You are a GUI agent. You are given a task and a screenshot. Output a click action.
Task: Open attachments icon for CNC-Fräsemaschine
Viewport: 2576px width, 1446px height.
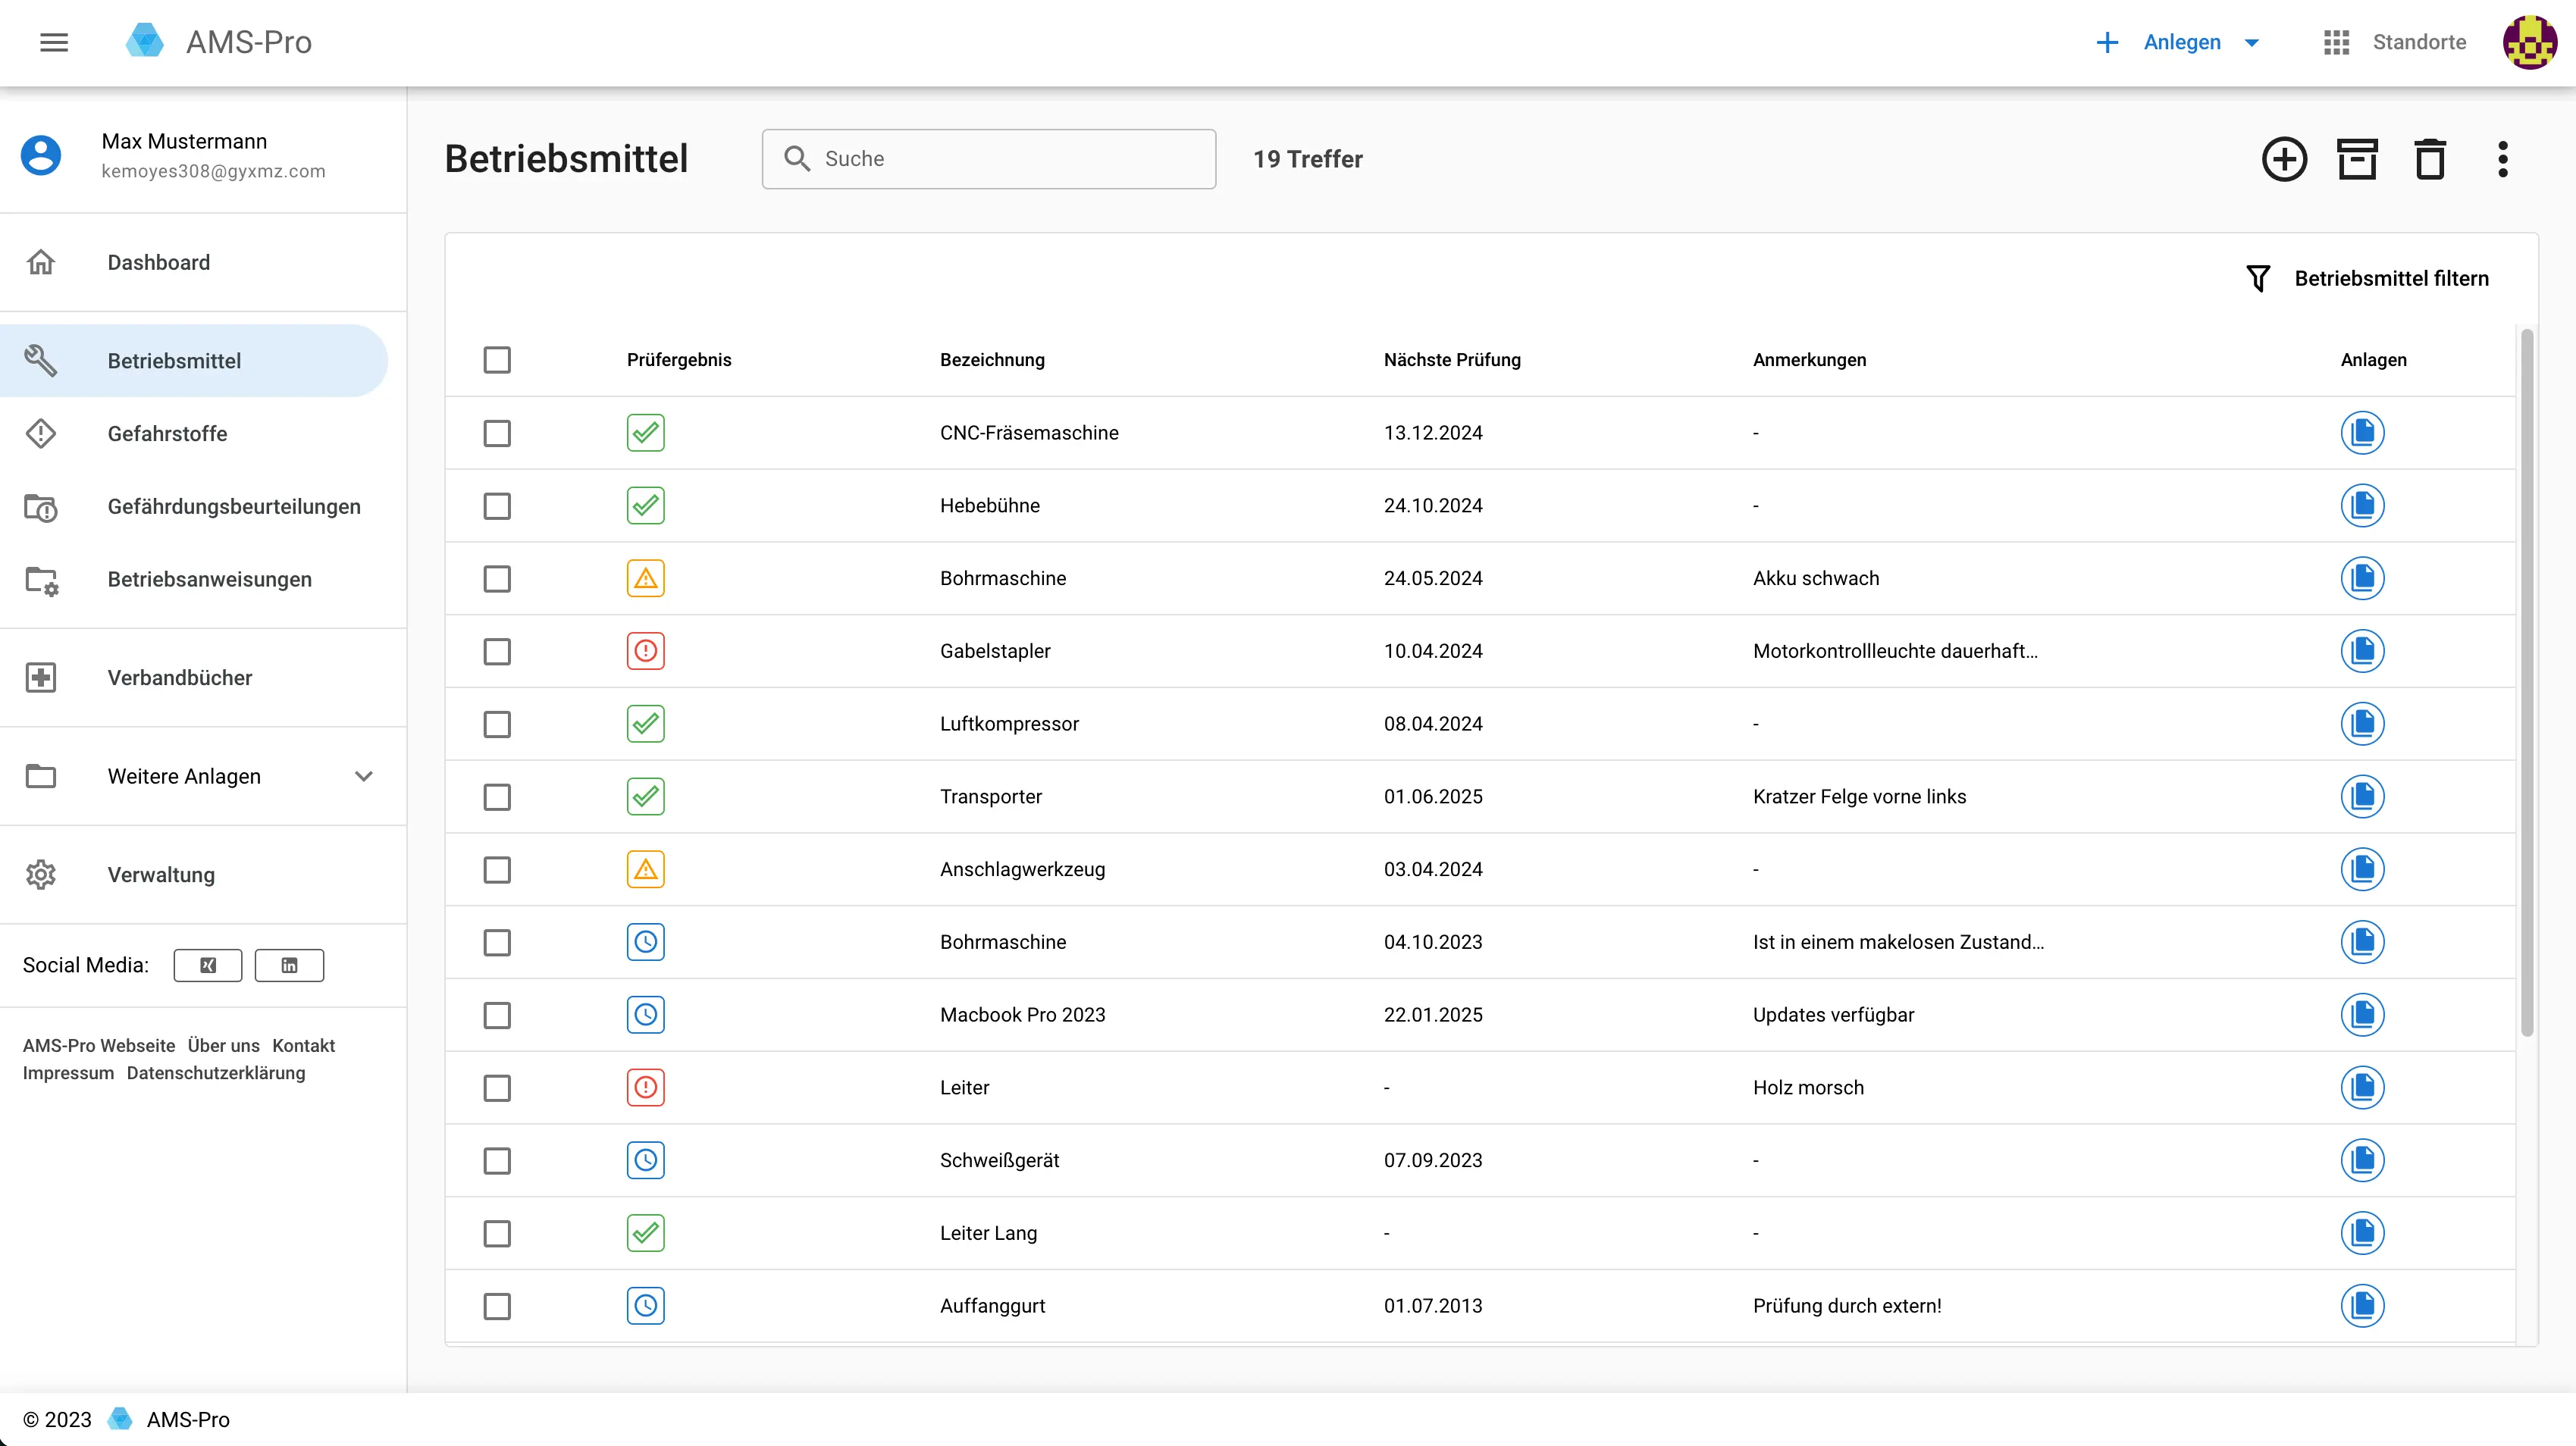(2362, 433)
